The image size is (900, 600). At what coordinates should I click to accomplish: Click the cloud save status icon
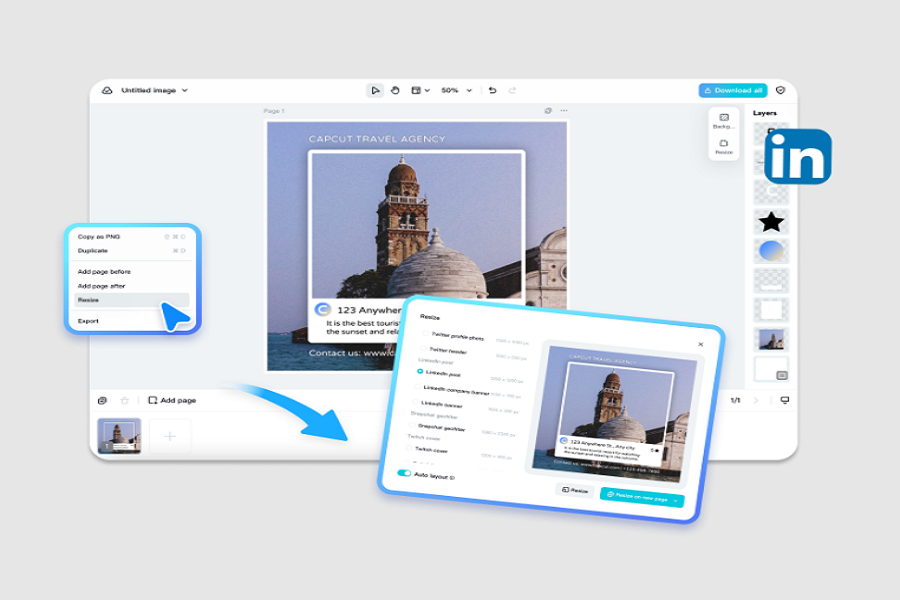coord(107,91)
